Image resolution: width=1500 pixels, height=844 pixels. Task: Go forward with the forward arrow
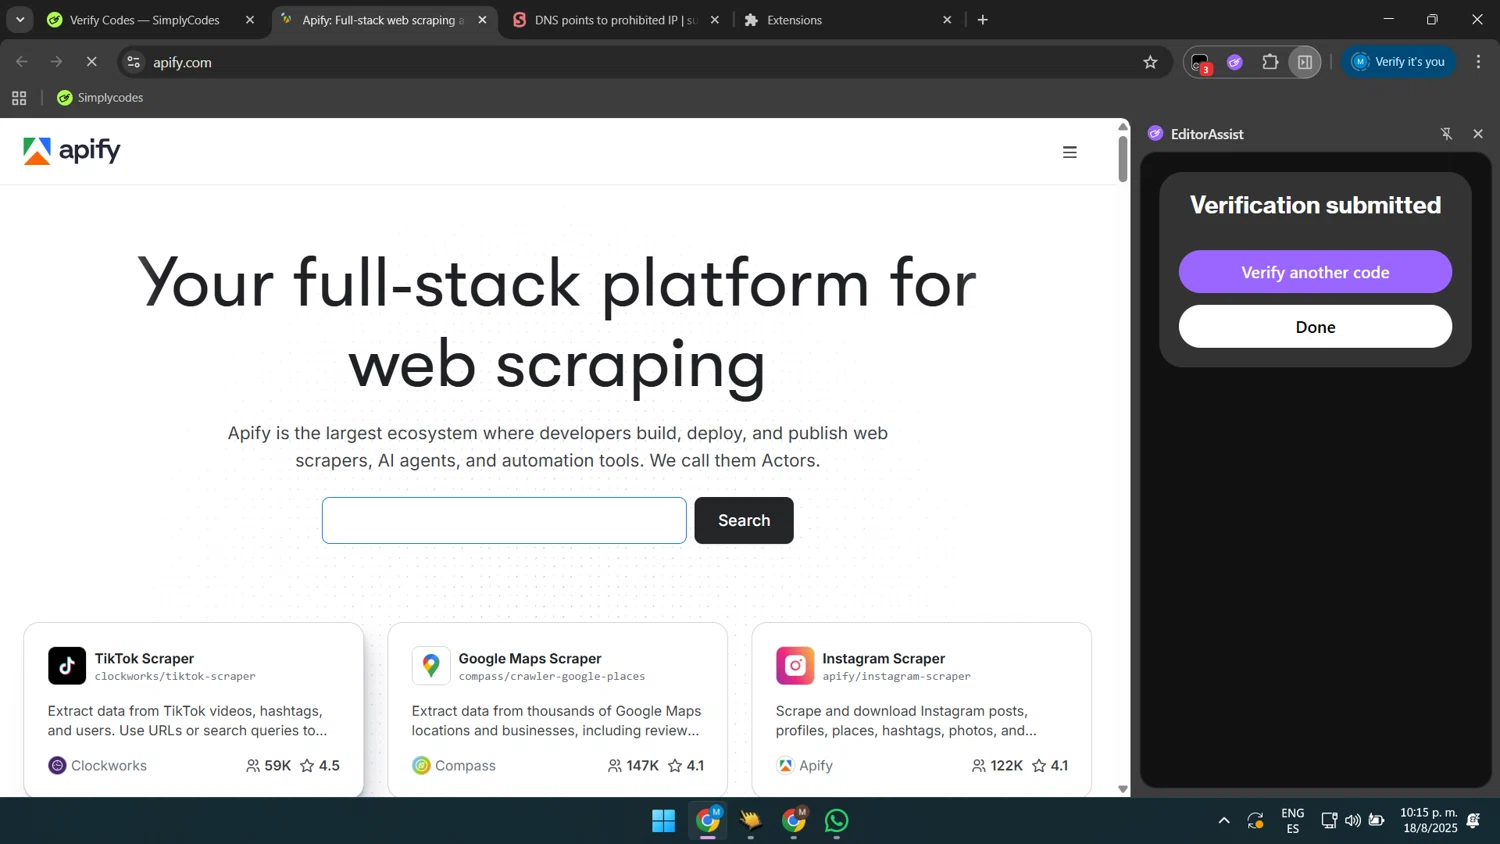pos(56,62)
